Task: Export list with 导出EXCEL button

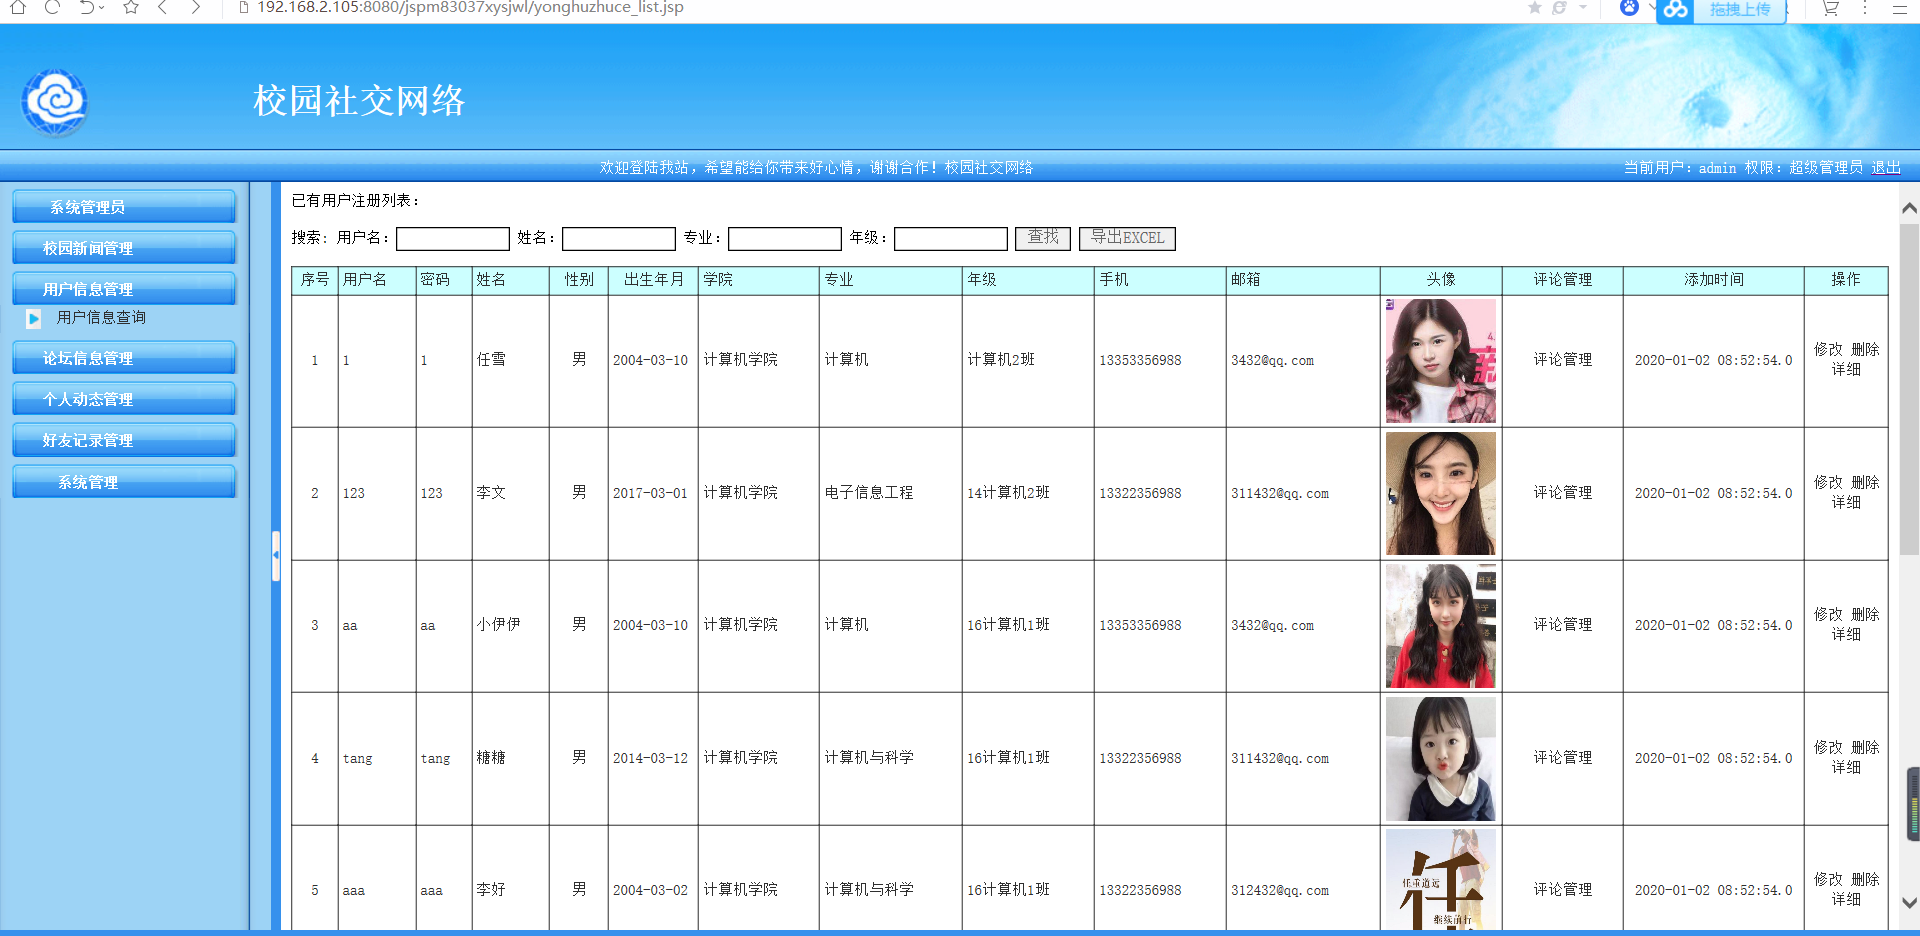Action: (1127, 238)
